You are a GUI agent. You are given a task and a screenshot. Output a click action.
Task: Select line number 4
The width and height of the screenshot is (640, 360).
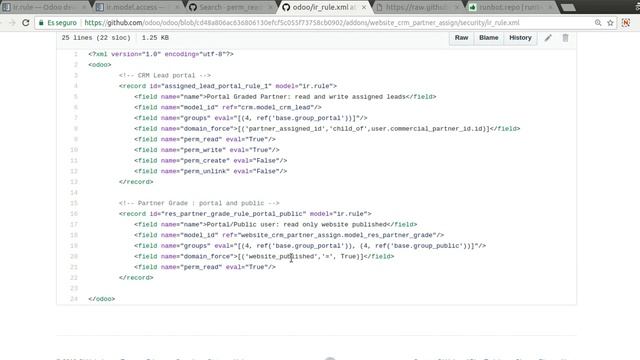[x=76, y=86]
